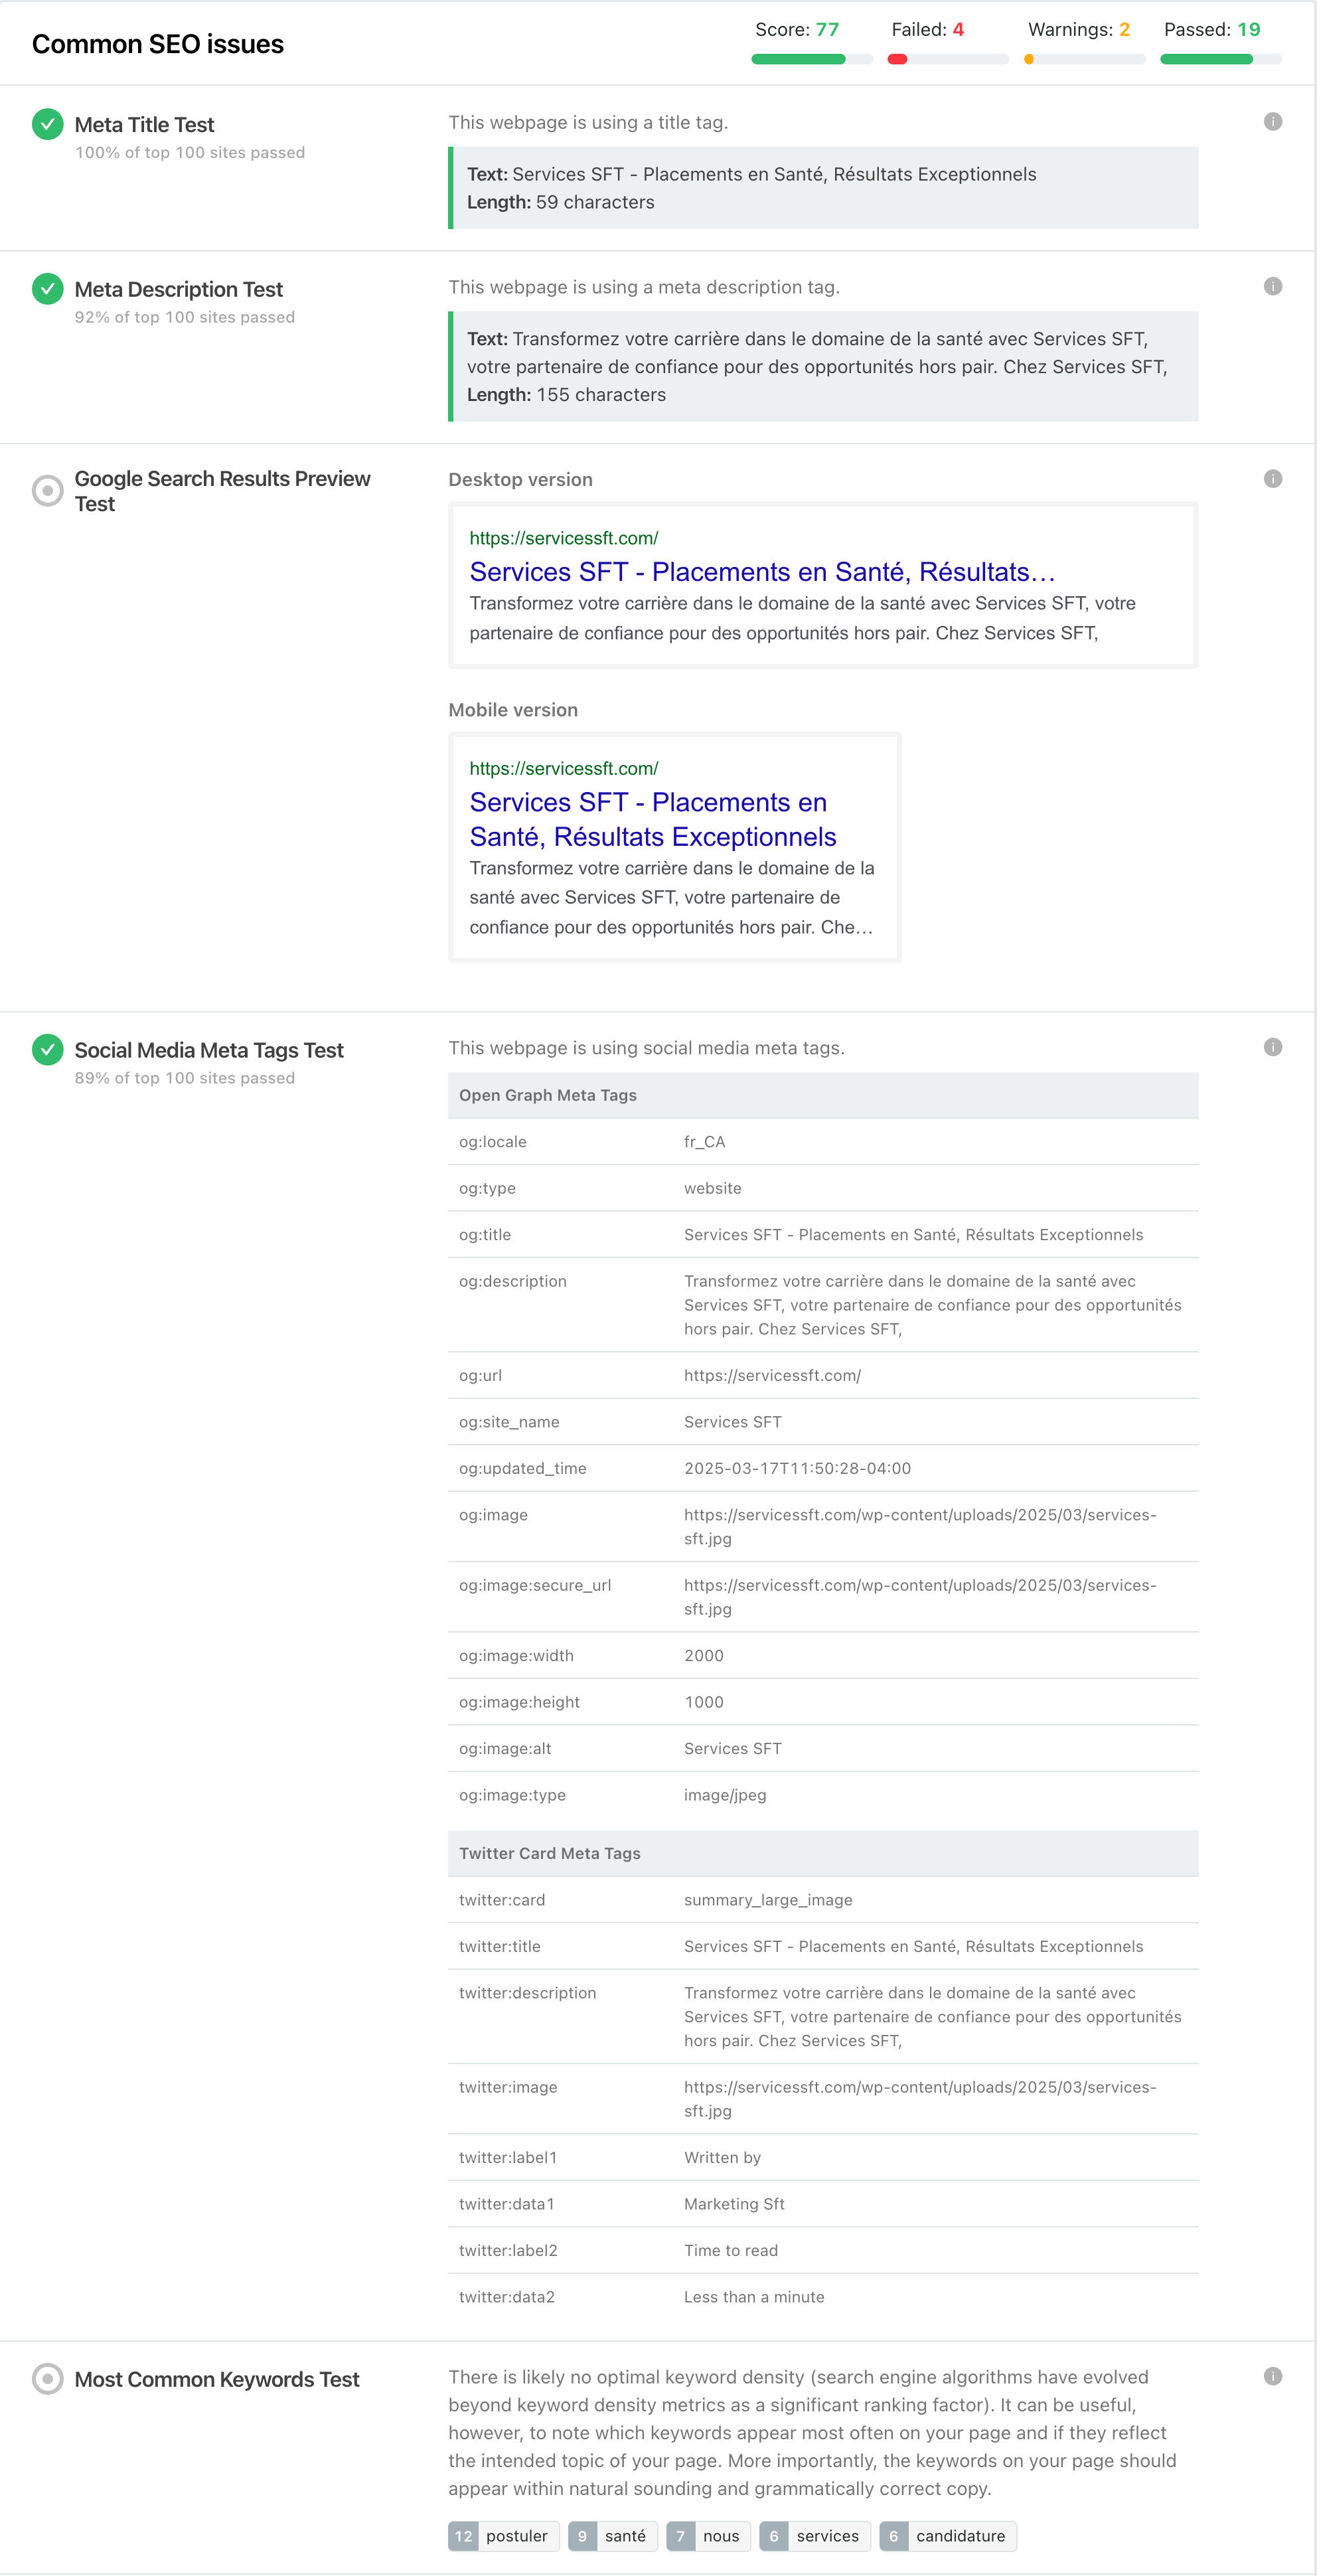Click the mobile preview URL https://servicessft.com/

coord(564,768)
